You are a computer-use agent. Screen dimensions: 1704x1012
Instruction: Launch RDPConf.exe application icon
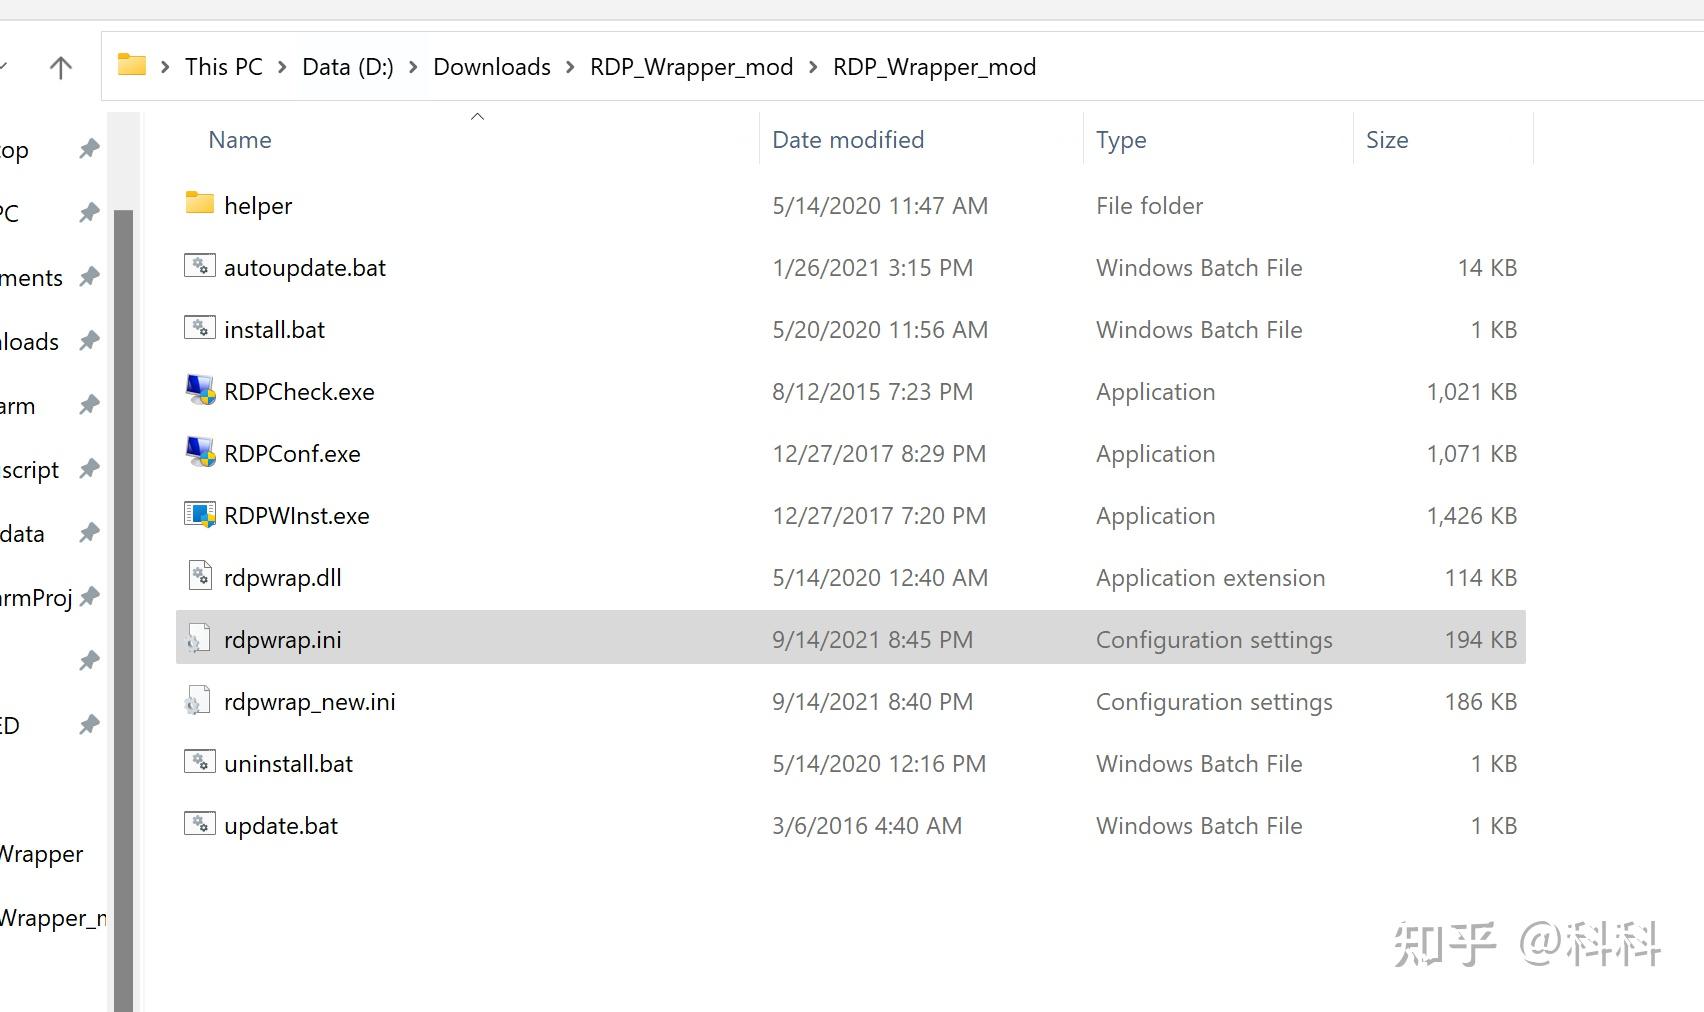(199, 452)
